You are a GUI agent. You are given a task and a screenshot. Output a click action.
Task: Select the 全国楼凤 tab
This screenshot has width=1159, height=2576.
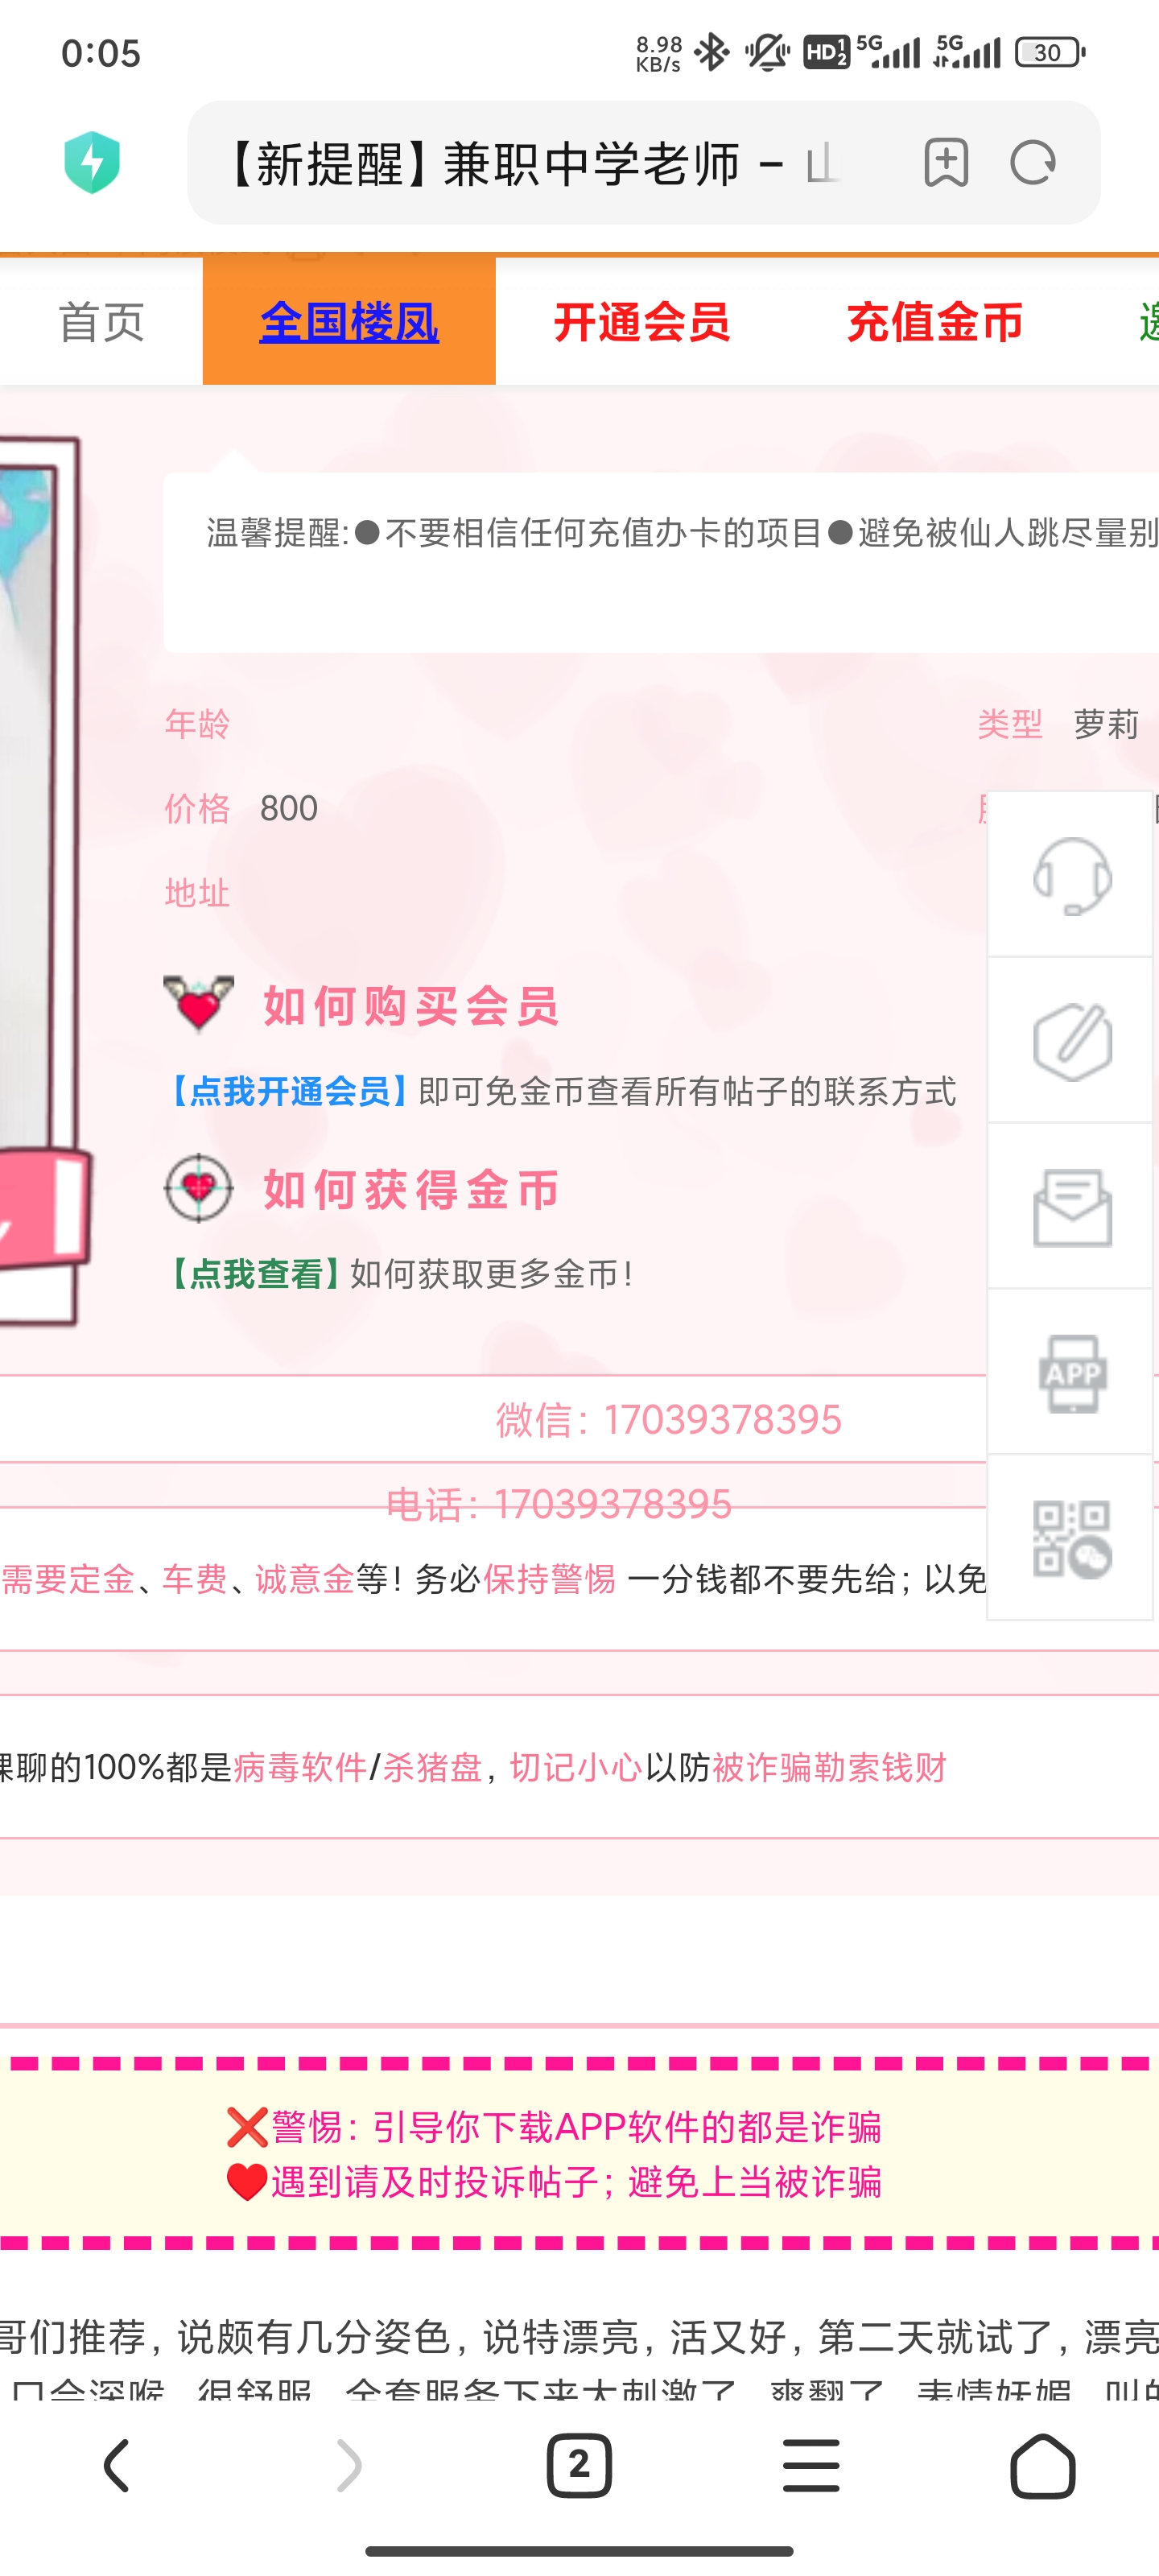coord(349,322)
